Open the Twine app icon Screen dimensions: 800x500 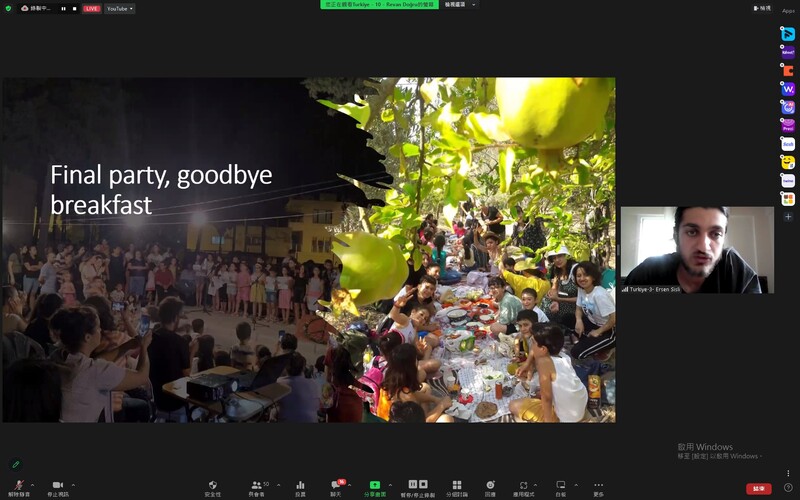[x=788, y=181]
